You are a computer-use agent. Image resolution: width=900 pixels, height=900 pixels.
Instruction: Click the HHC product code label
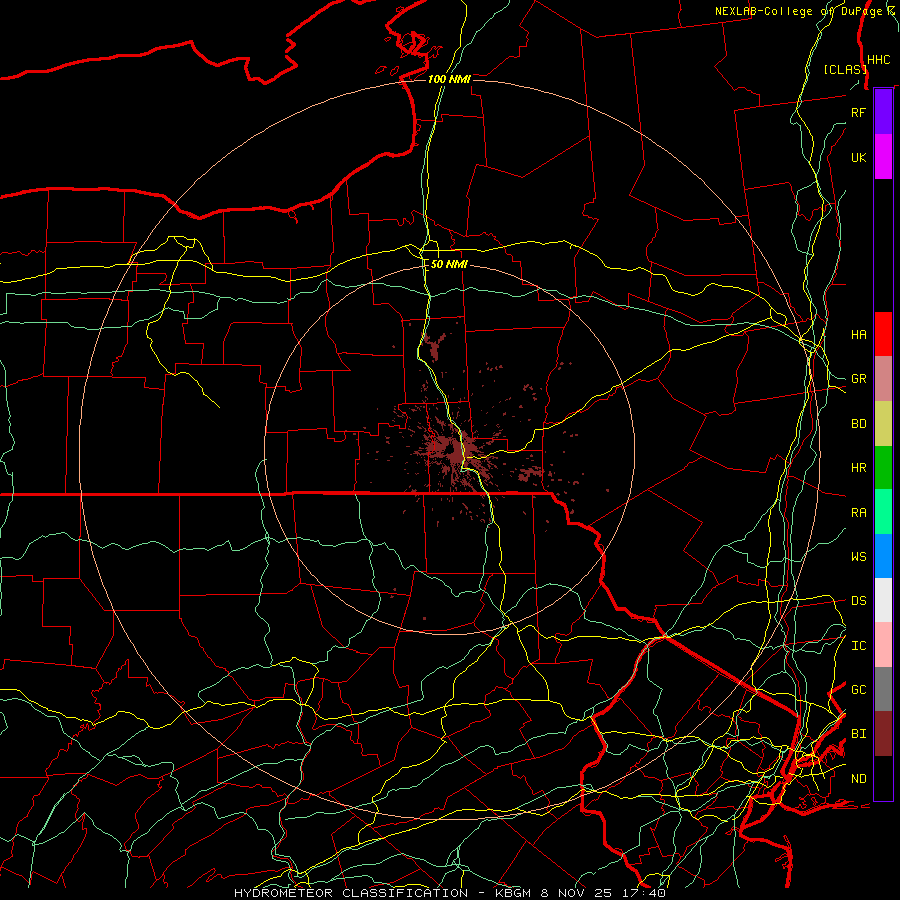(878, 60)
